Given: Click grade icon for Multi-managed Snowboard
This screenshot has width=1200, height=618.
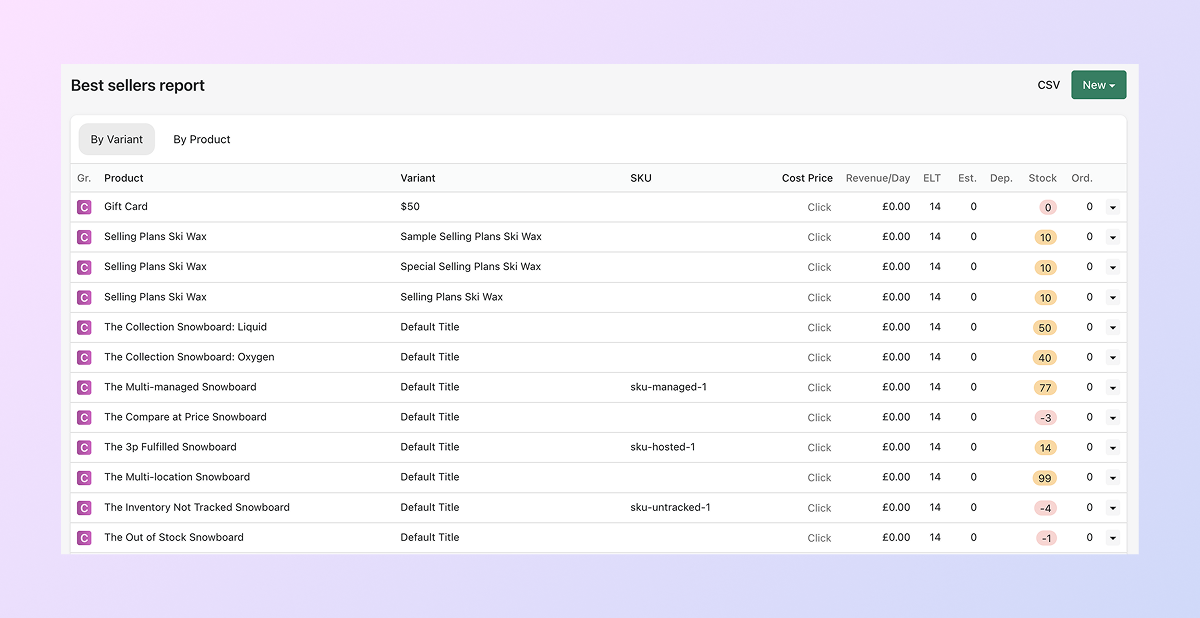Looking at the screenshot, I should pyautogui.click(x=84, y=387).
